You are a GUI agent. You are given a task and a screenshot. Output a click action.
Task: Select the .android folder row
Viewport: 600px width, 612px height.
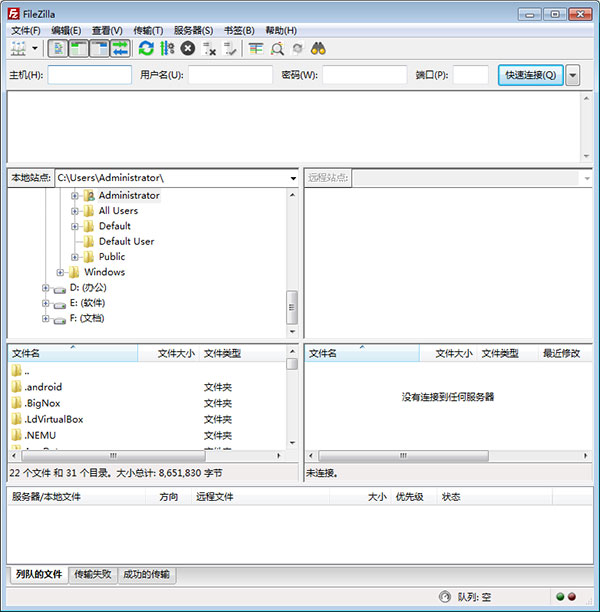click(147, 387)
